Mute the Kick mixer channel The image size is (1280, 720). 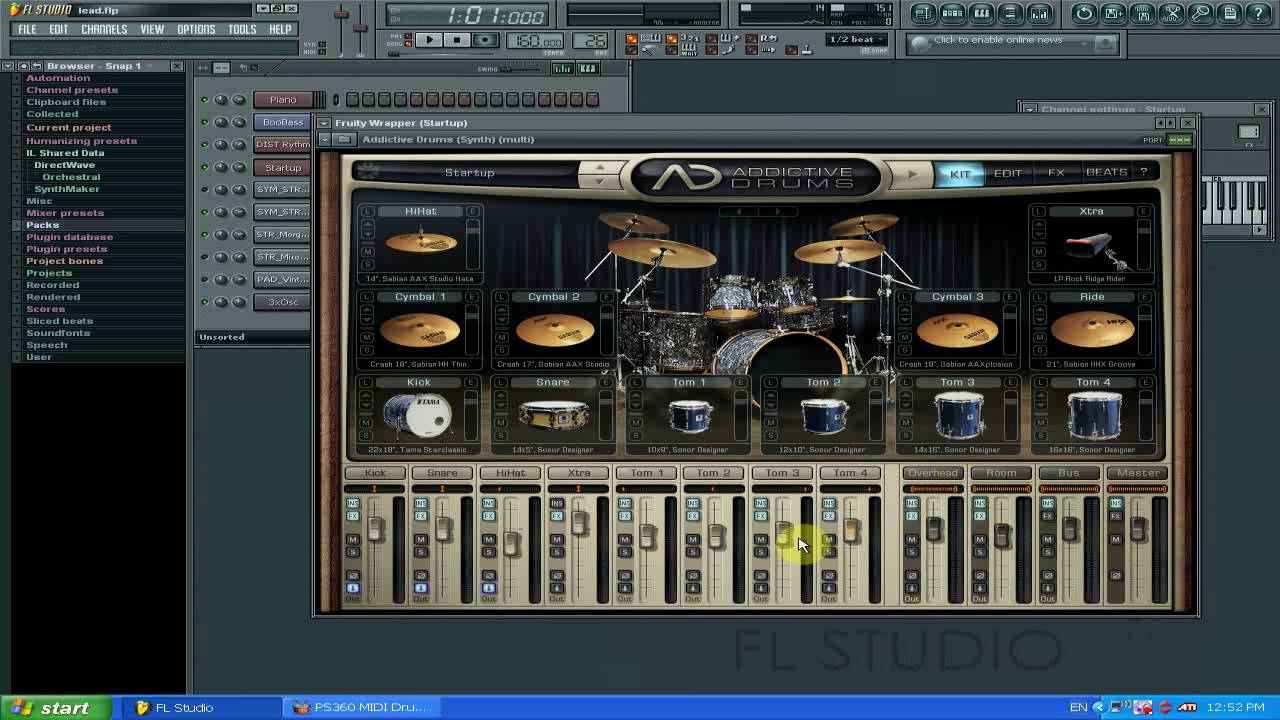(352, 540)
